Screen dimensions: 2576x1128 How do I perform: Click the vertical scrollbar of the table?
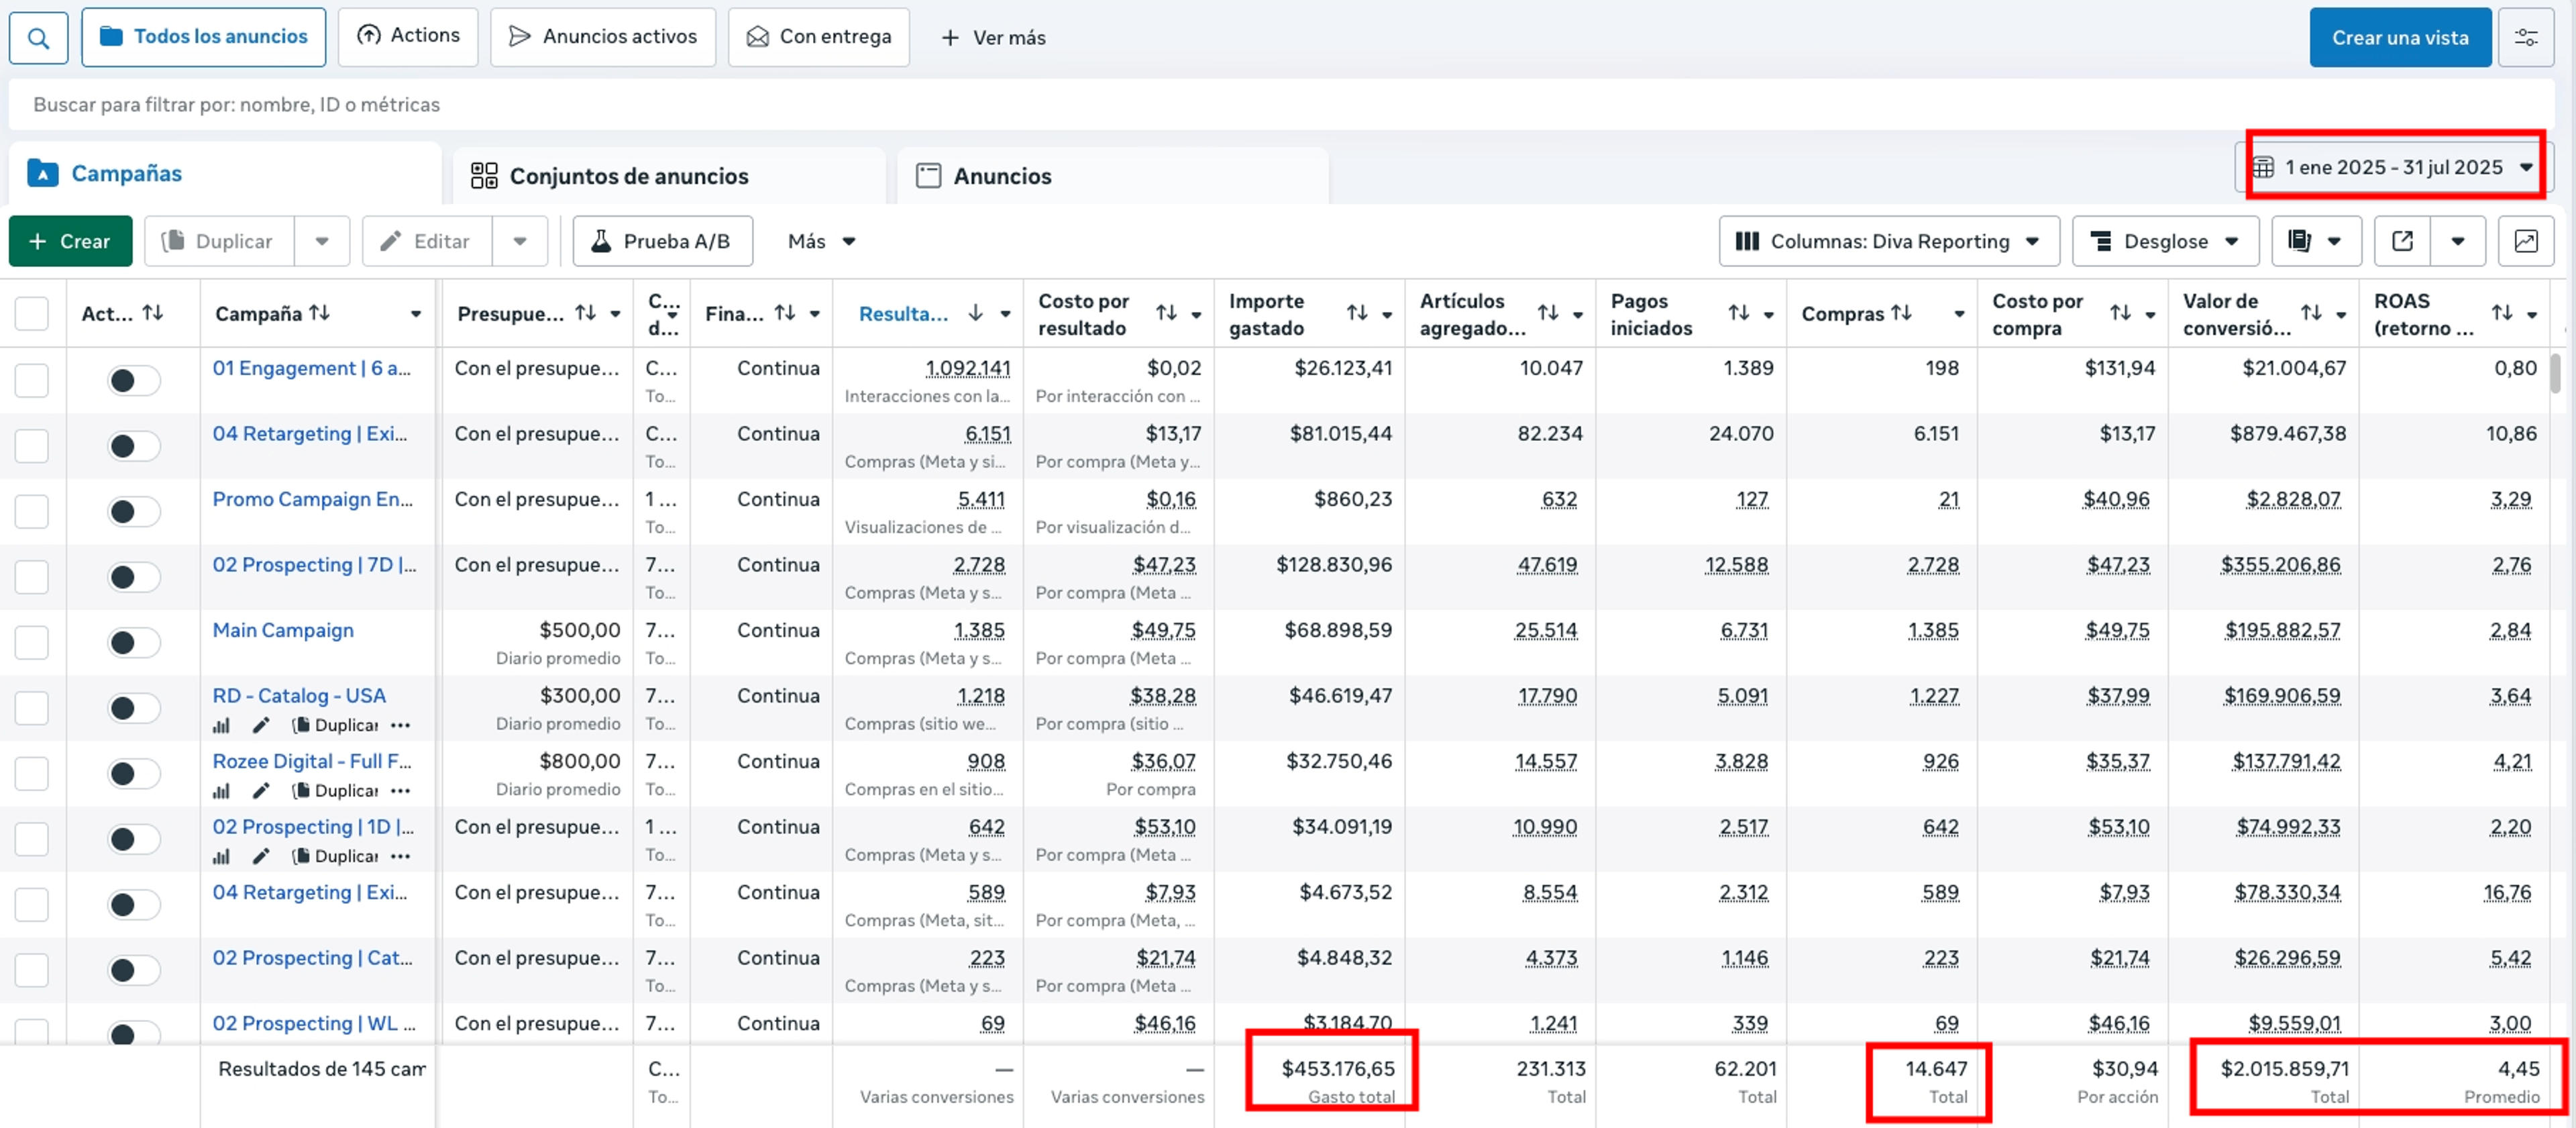[x=2554, y=374]
